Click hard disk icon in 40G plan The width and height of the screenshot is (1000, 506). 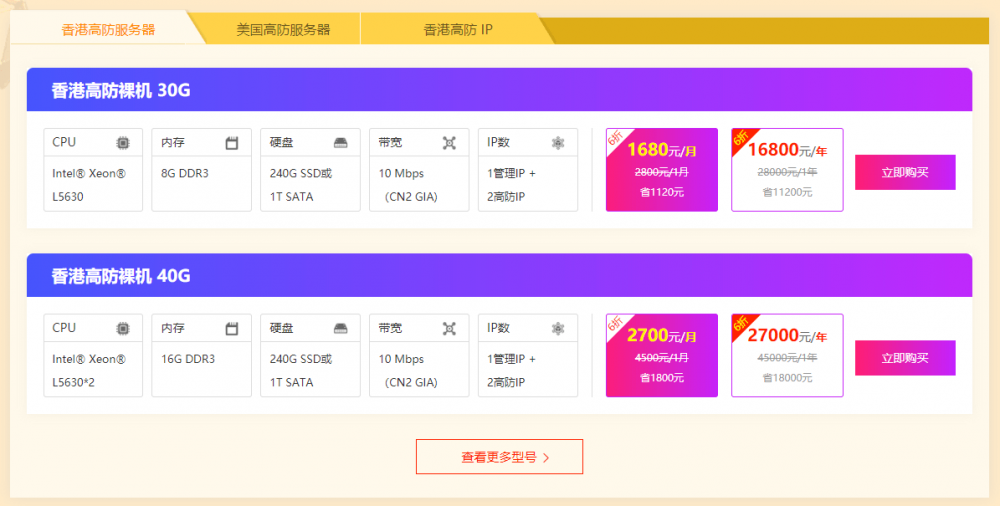pyautogui.click(x=341, y=328)
